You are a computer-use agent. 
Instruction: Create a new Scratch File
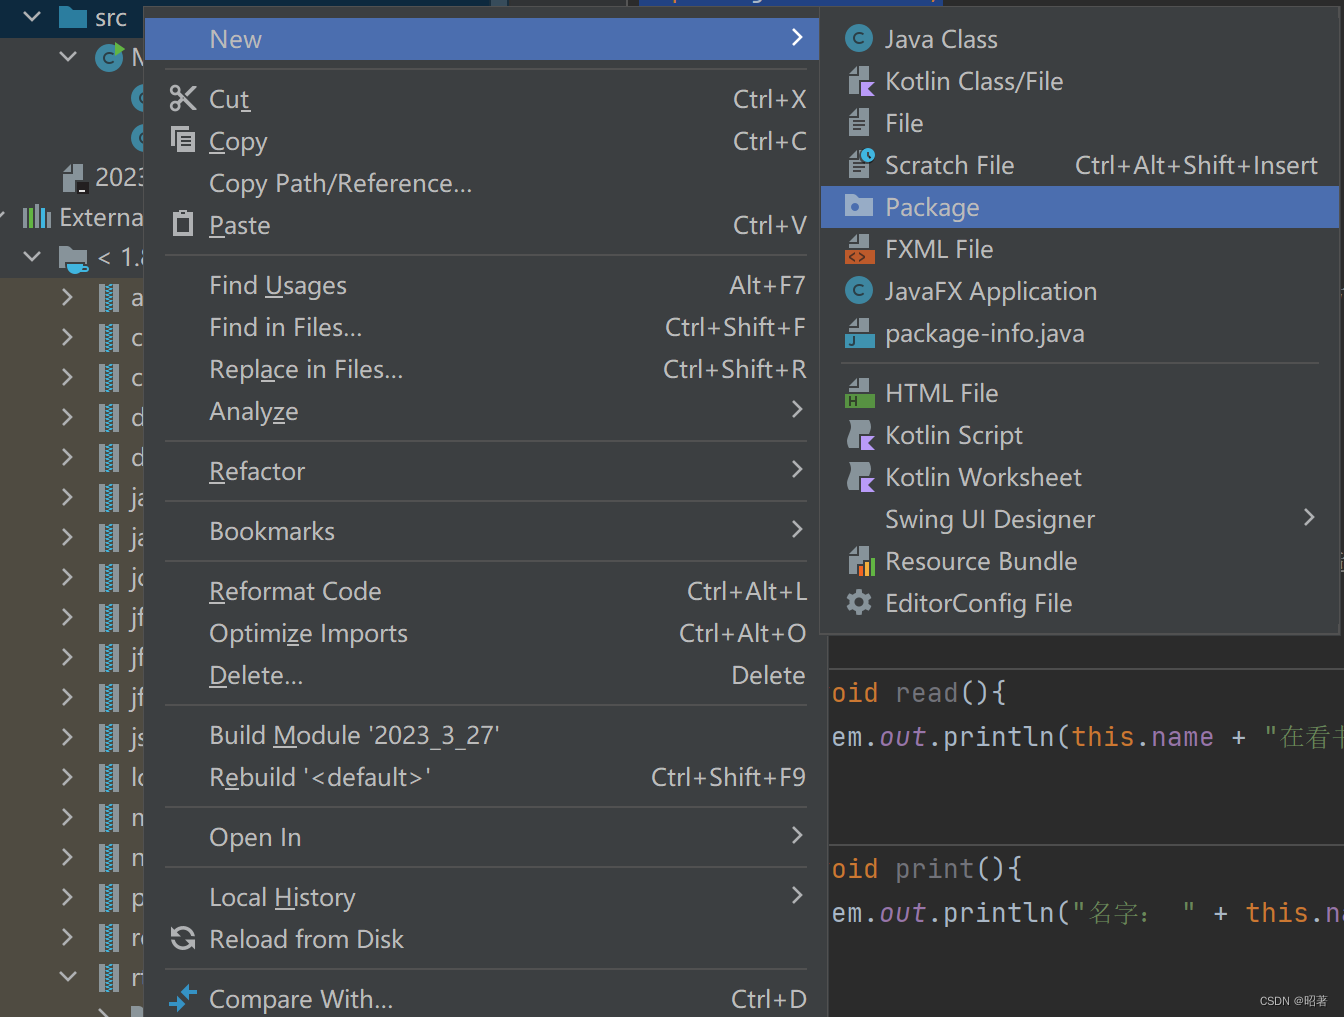[x=1080, y=165]
